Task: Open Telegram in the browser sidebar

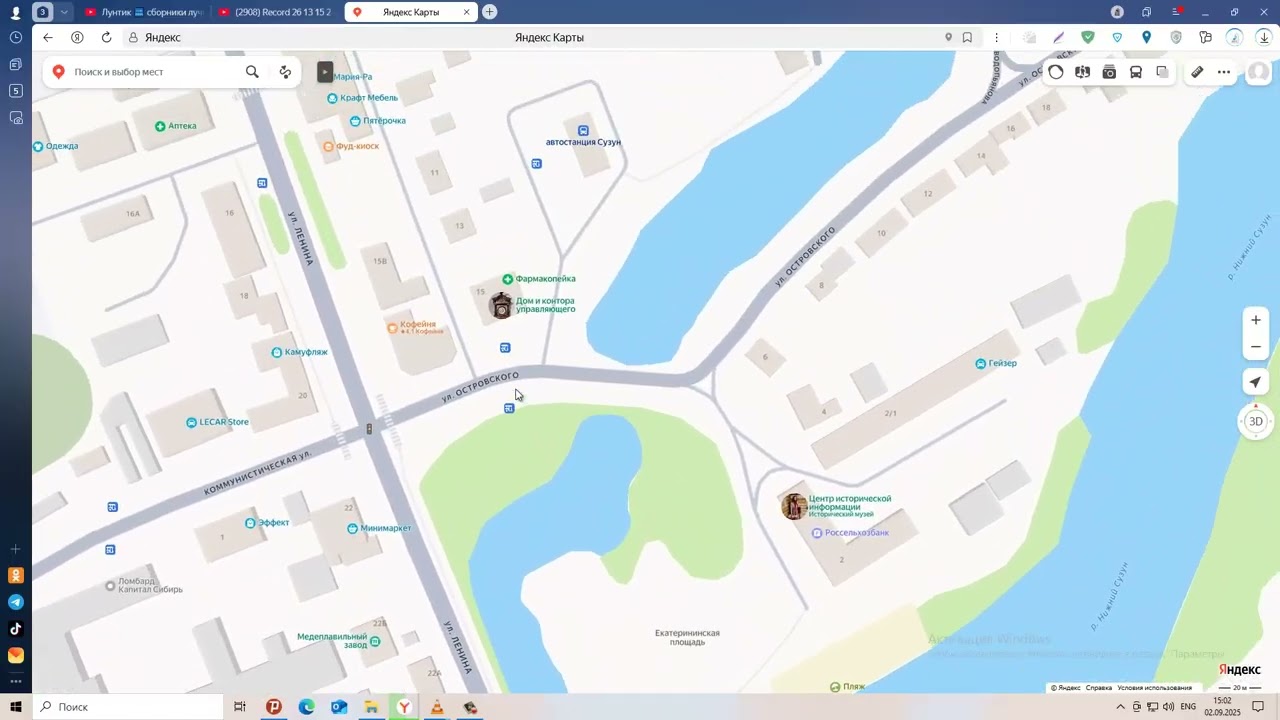Action: (16, 602)
